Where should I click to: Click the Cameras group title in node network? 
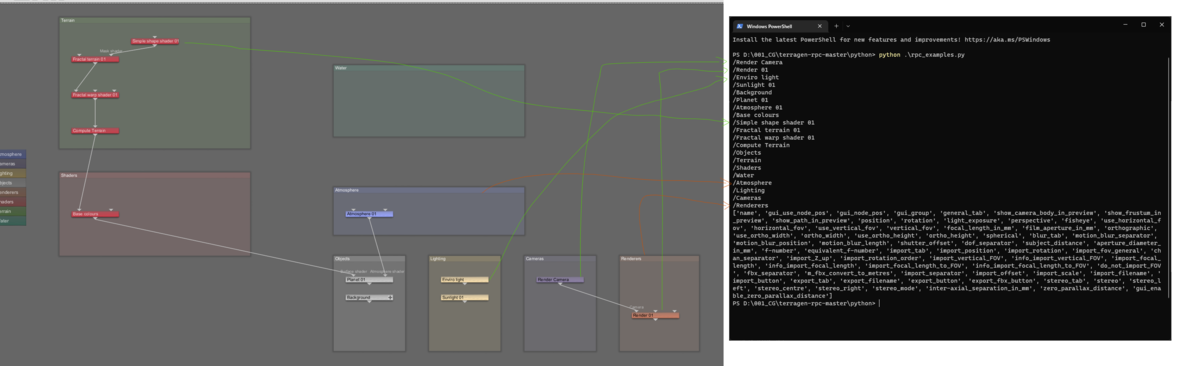click(534, 258)
